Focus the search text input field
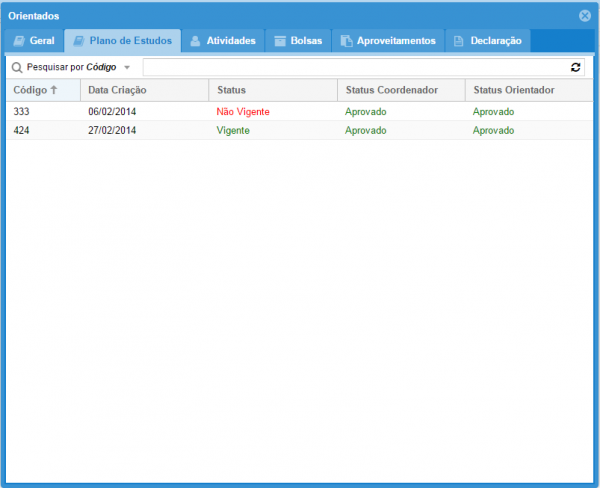This screenshot has width=600, height=488. [x=354, y=67]
